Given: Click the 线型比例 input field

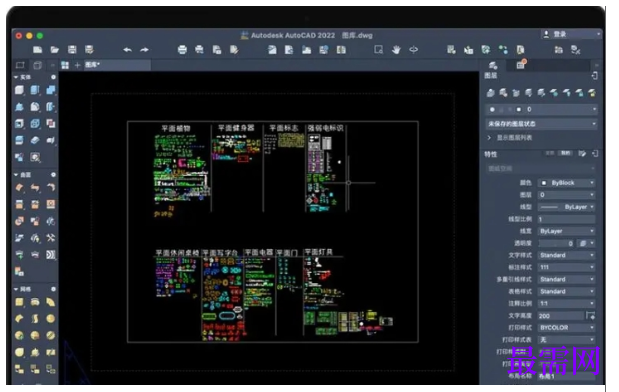Looking at the screenshot, I should (566, 219).
